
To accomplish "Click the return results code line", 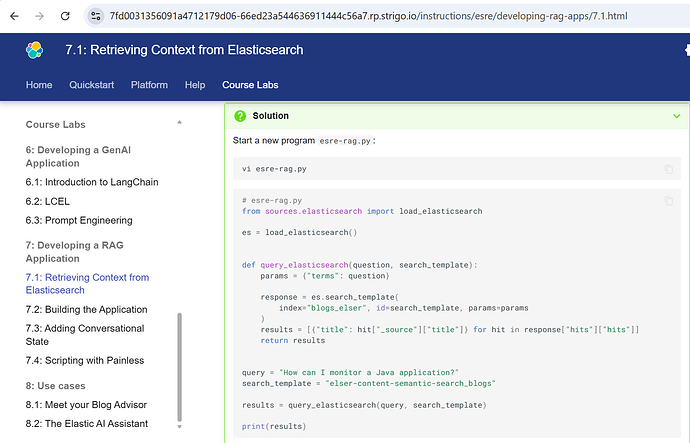I will 293,340.
